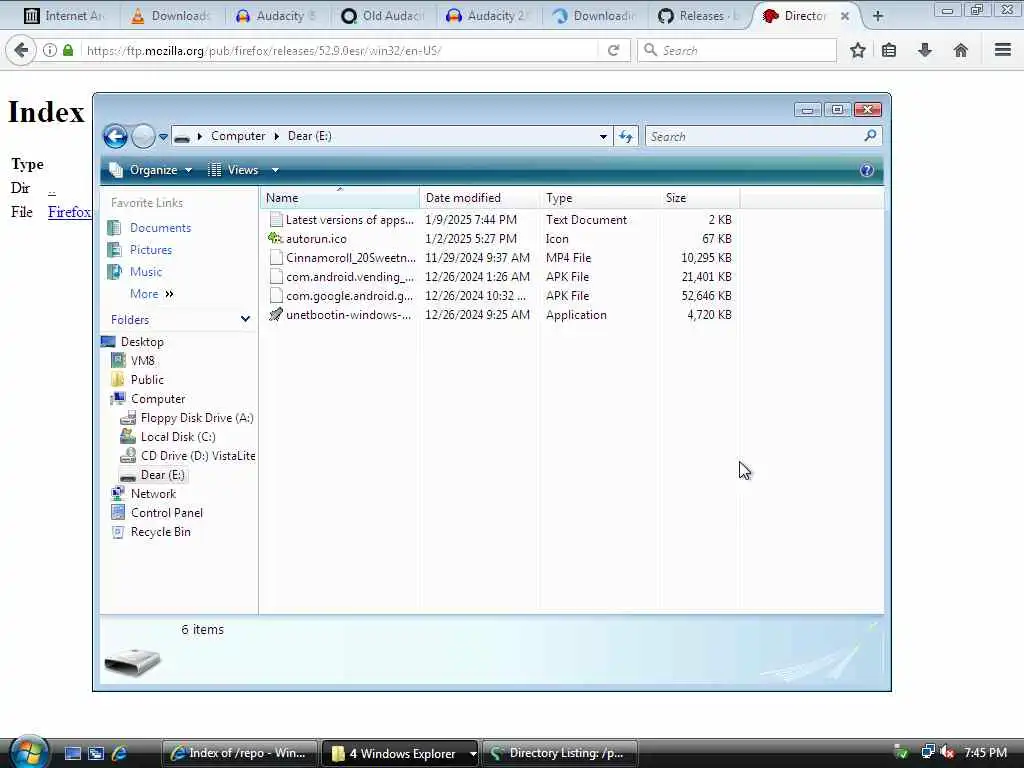The image size is (1024, 768).
Task: Open Music favorite link
Action: tap(146, 272)
